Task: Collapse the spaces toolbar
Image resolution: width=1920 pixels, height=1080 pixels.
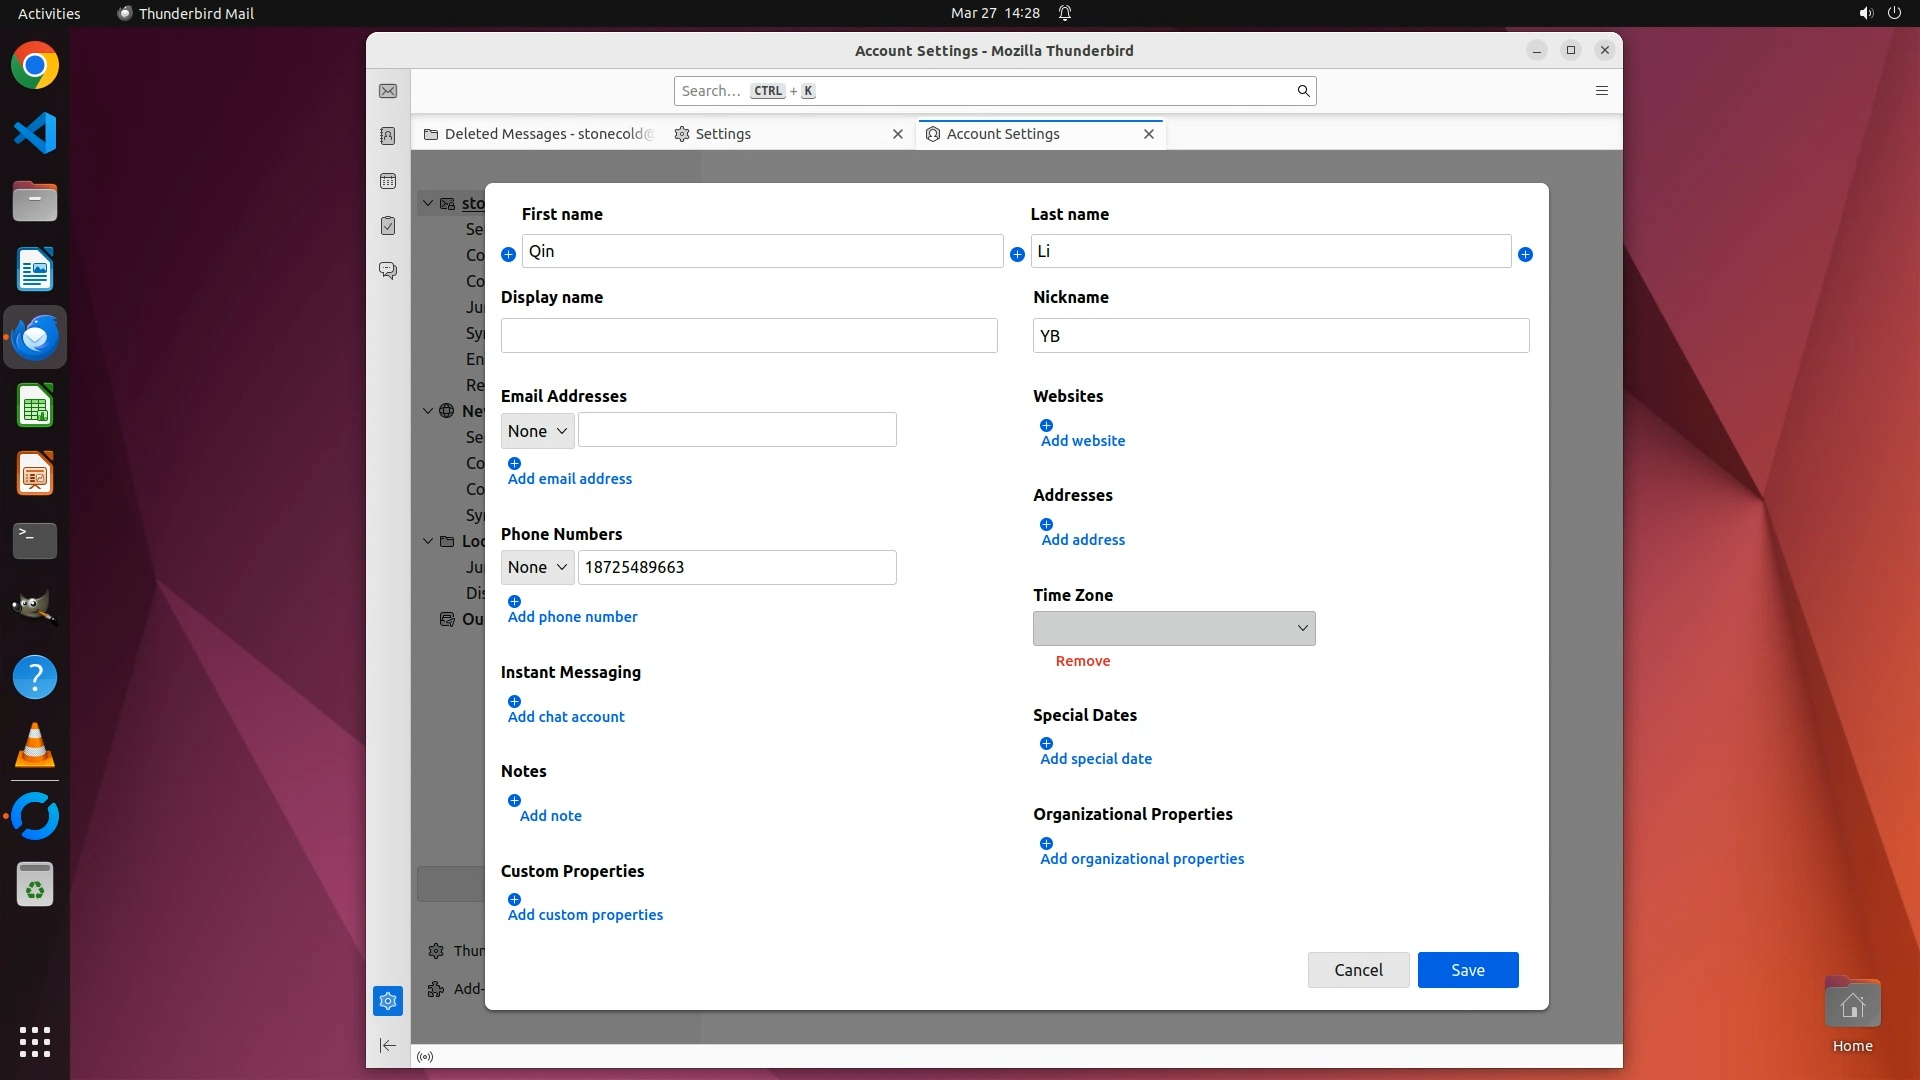Action: (388, 1046)
